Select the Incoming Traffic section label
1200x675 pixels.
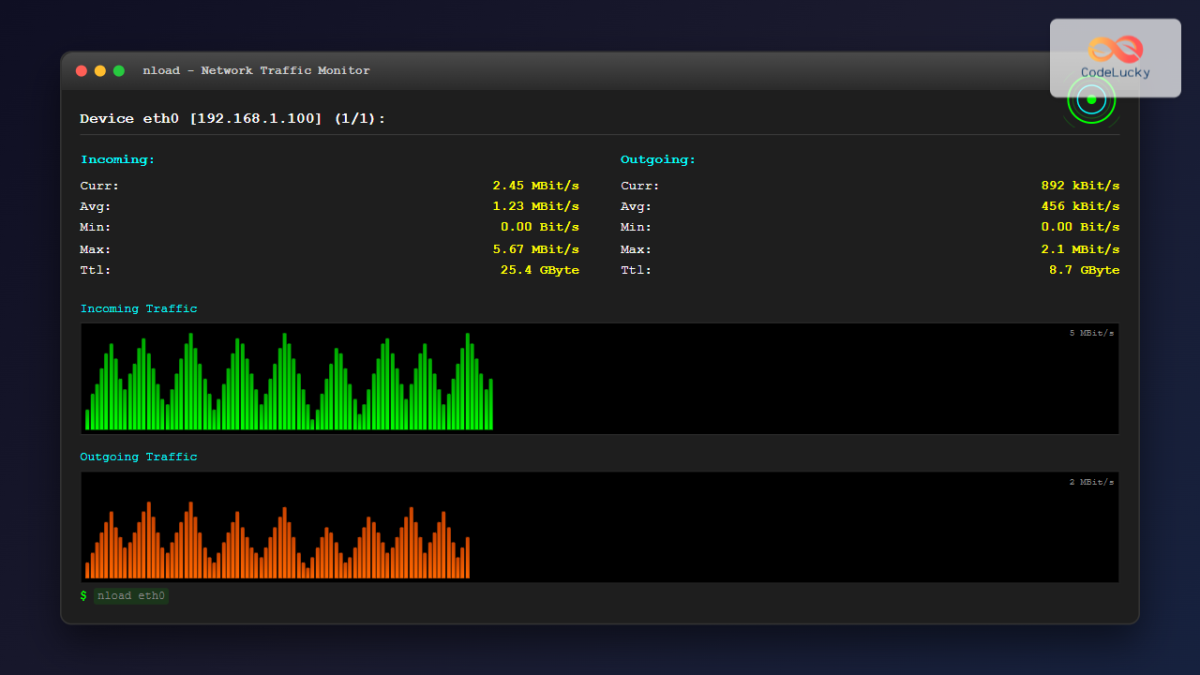click(x=139, y=308)
